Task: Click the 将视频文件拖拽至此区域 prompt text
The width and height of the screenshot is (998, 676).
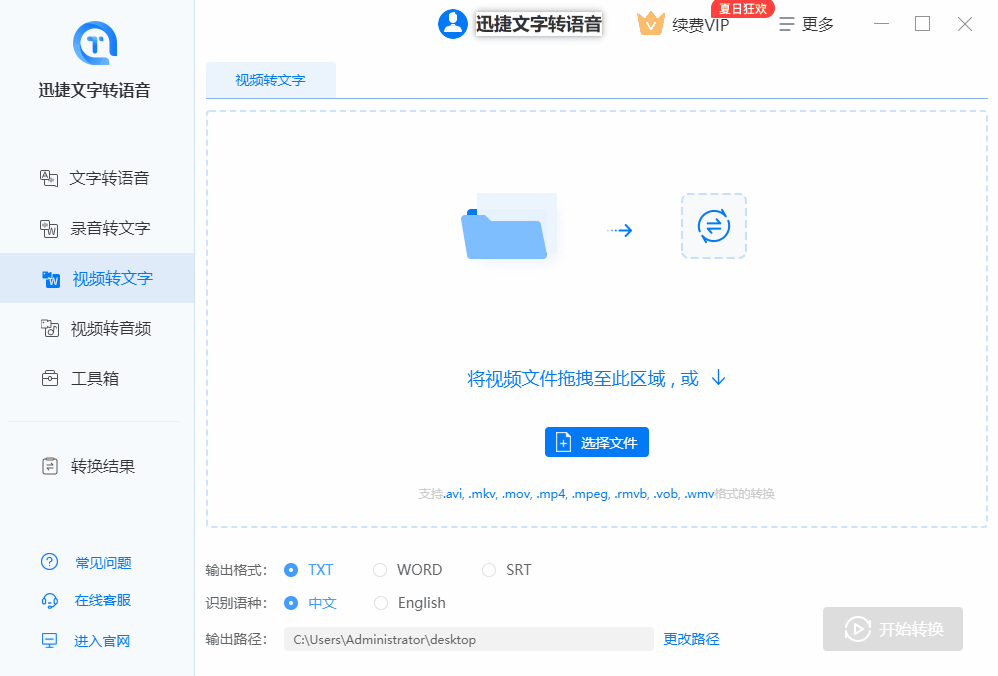Action: [x=583, y=379]
